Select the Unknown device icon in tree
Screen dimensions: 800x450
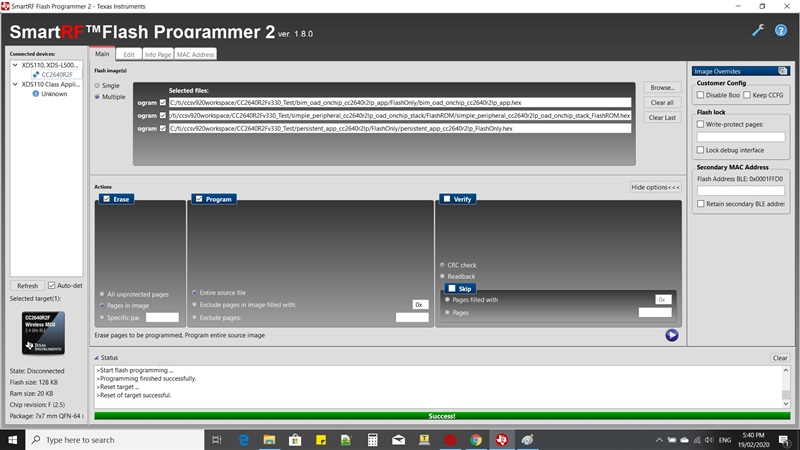[36, 94]
